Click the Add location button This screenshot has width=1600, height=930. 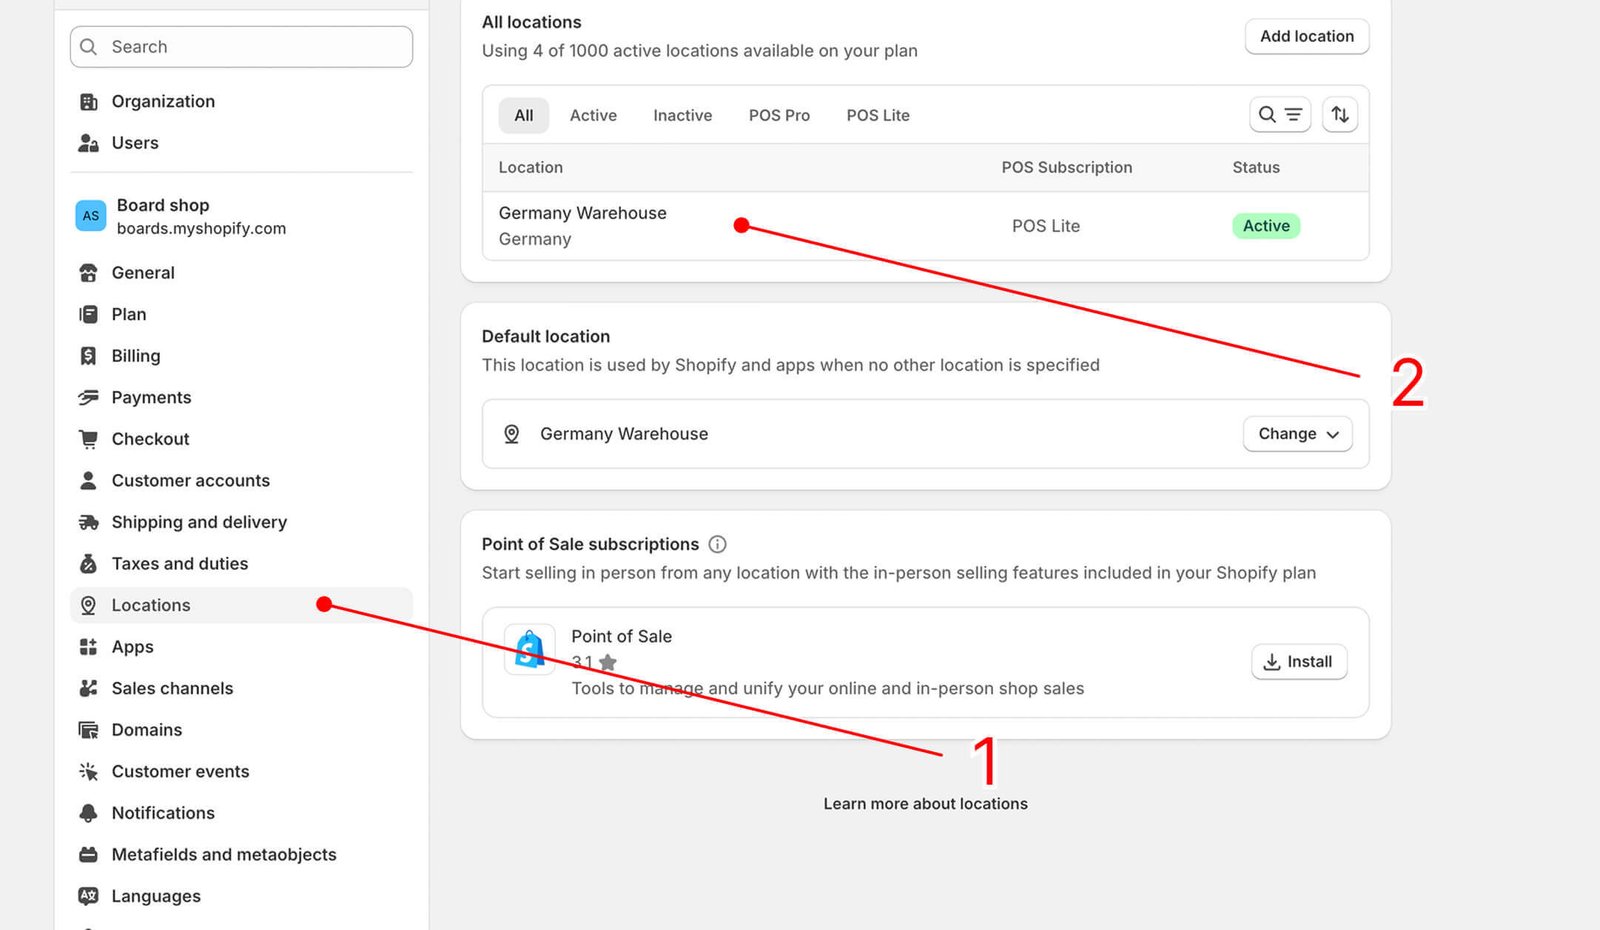(x=1307, y=37)
